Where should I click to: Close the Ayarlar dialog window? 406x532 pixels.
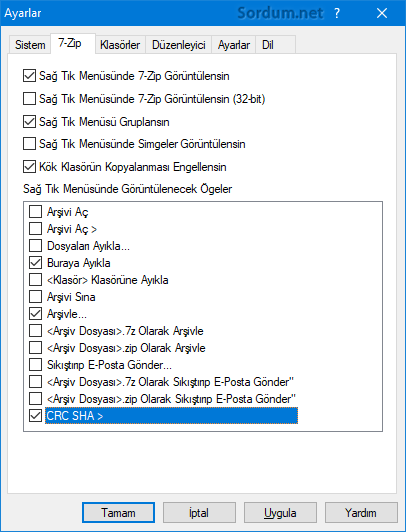[x=382, y=13]
